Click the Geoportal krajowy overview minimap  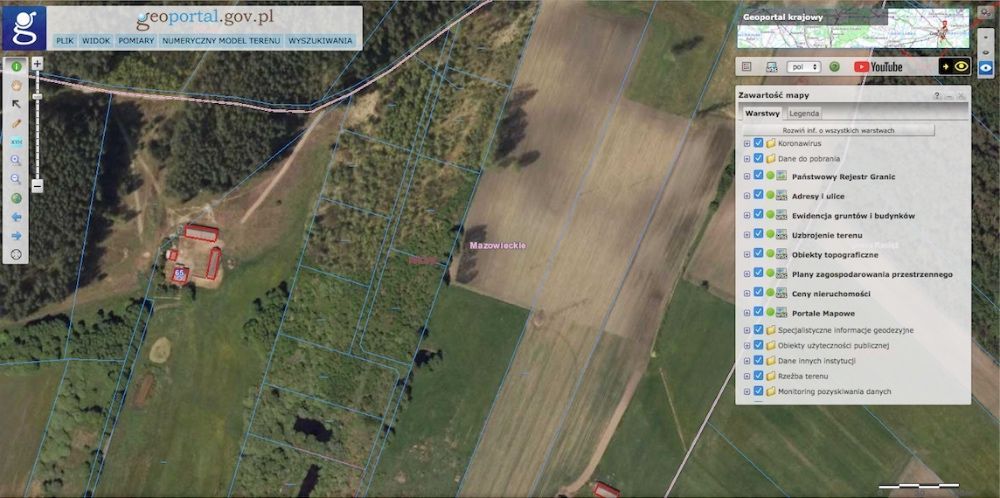tap(853, 29)
